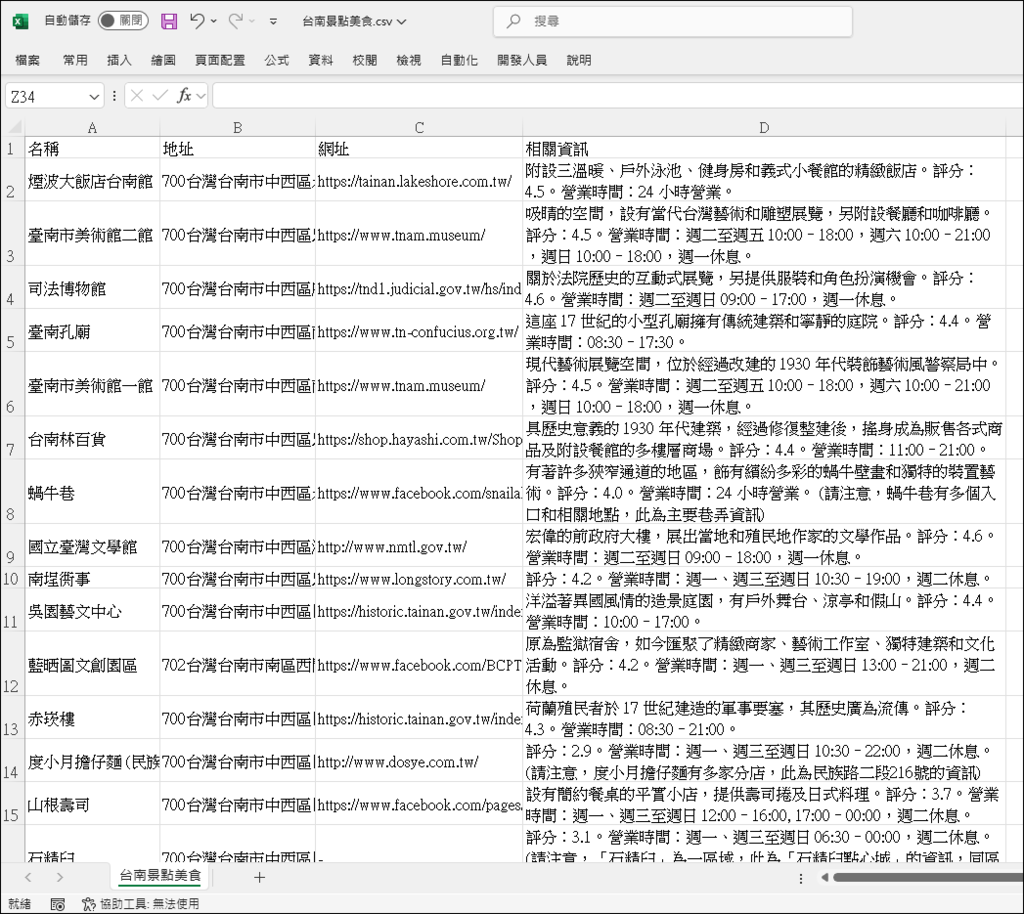Switch to the 校閱 ribbon tab
The width and height of the screenshot is (1024, 914).
coord(365,60)
